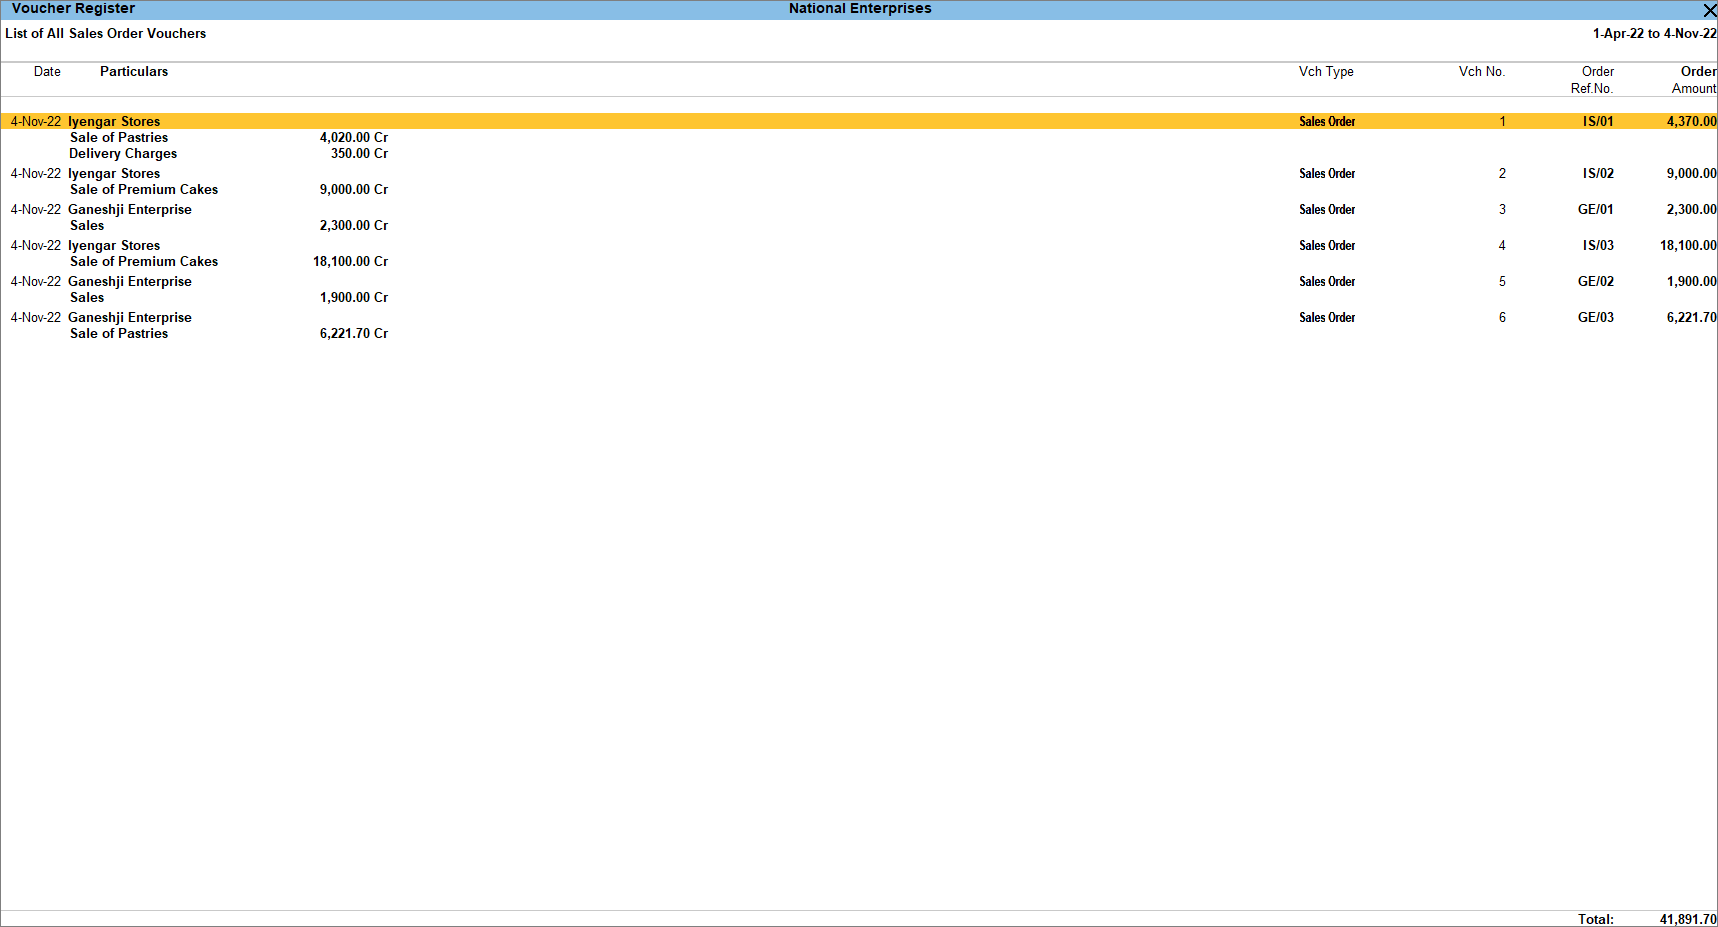The height and width of the screenshot is (927, 1718).
Task: Click the Sales 2,300.00 Cr ledger line
Action: pyautogui.click(x=228, y=226)
